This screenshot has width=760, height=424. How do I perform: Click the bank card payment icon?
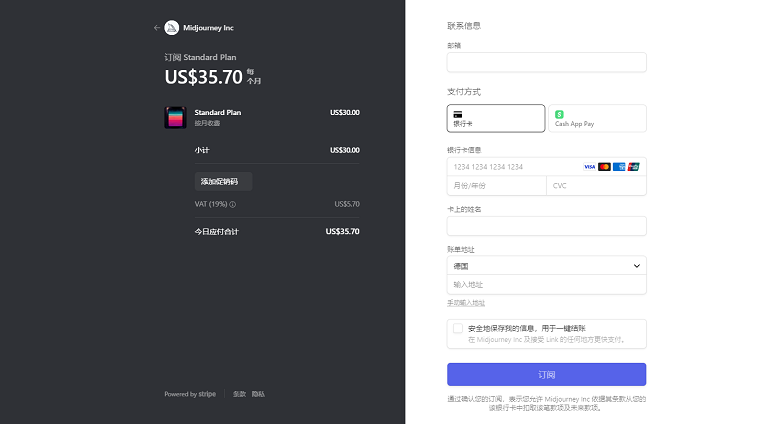pos(458,114)
